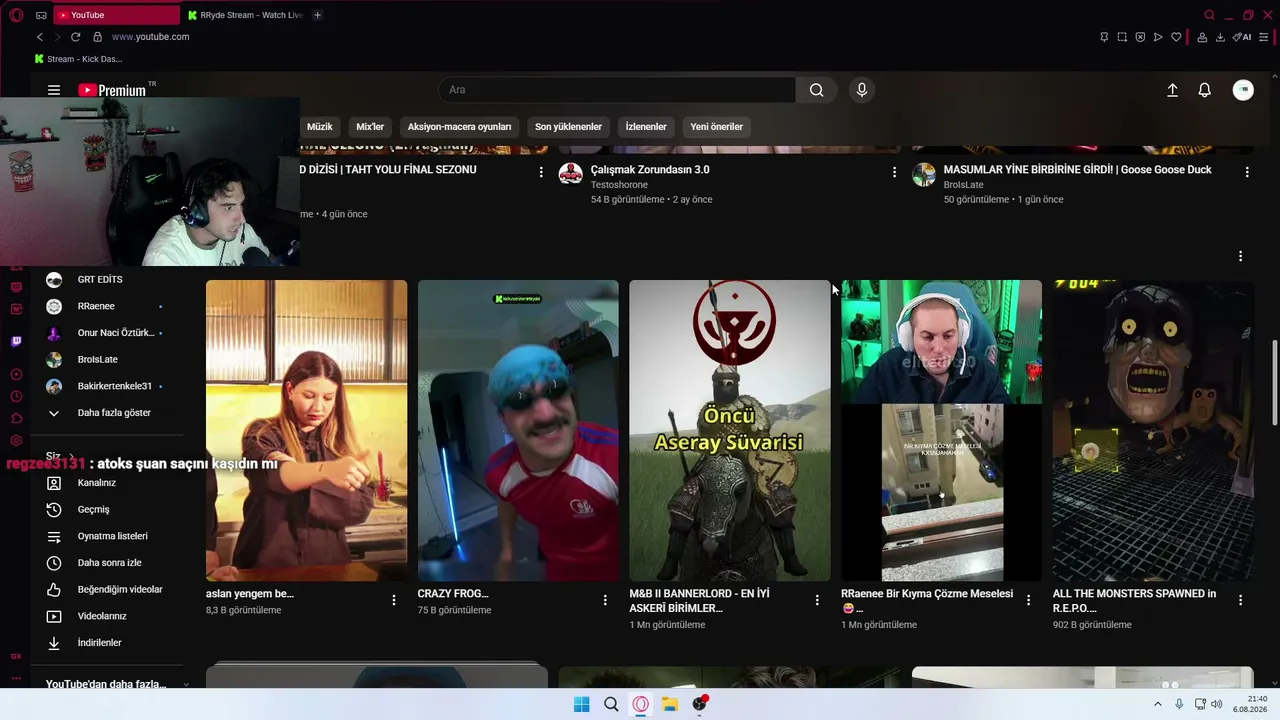
Task: Open the YouTube upload/create icon
Action: tap(1172, 90)
